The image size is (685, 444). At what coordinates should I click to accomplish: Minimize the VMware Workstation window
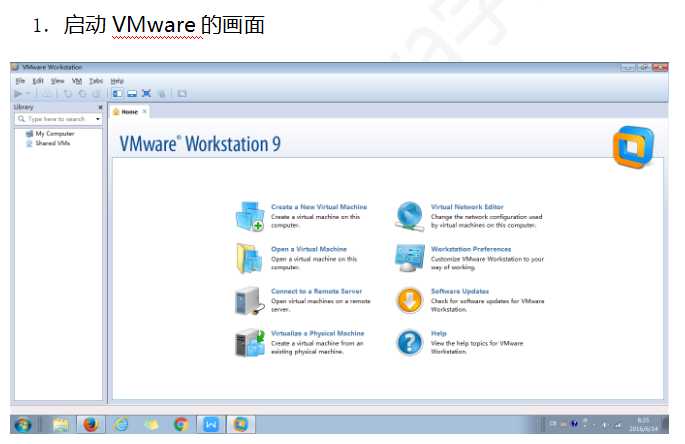tap(628, 67)
